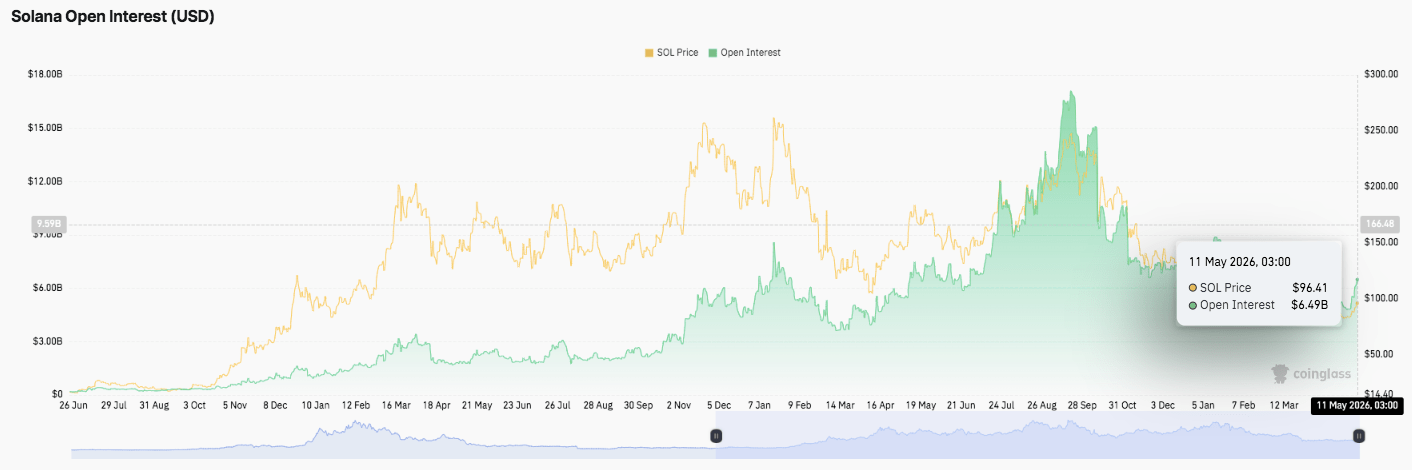The image size is (1412, 470).
Task: Click the 26 Jul date label
Action: point(558,405)
